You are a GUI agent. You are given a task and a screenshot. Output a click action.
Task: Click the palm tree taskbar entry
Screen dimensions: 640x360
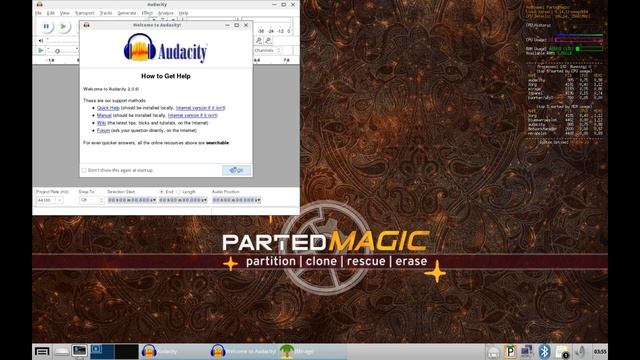[313, 351]
